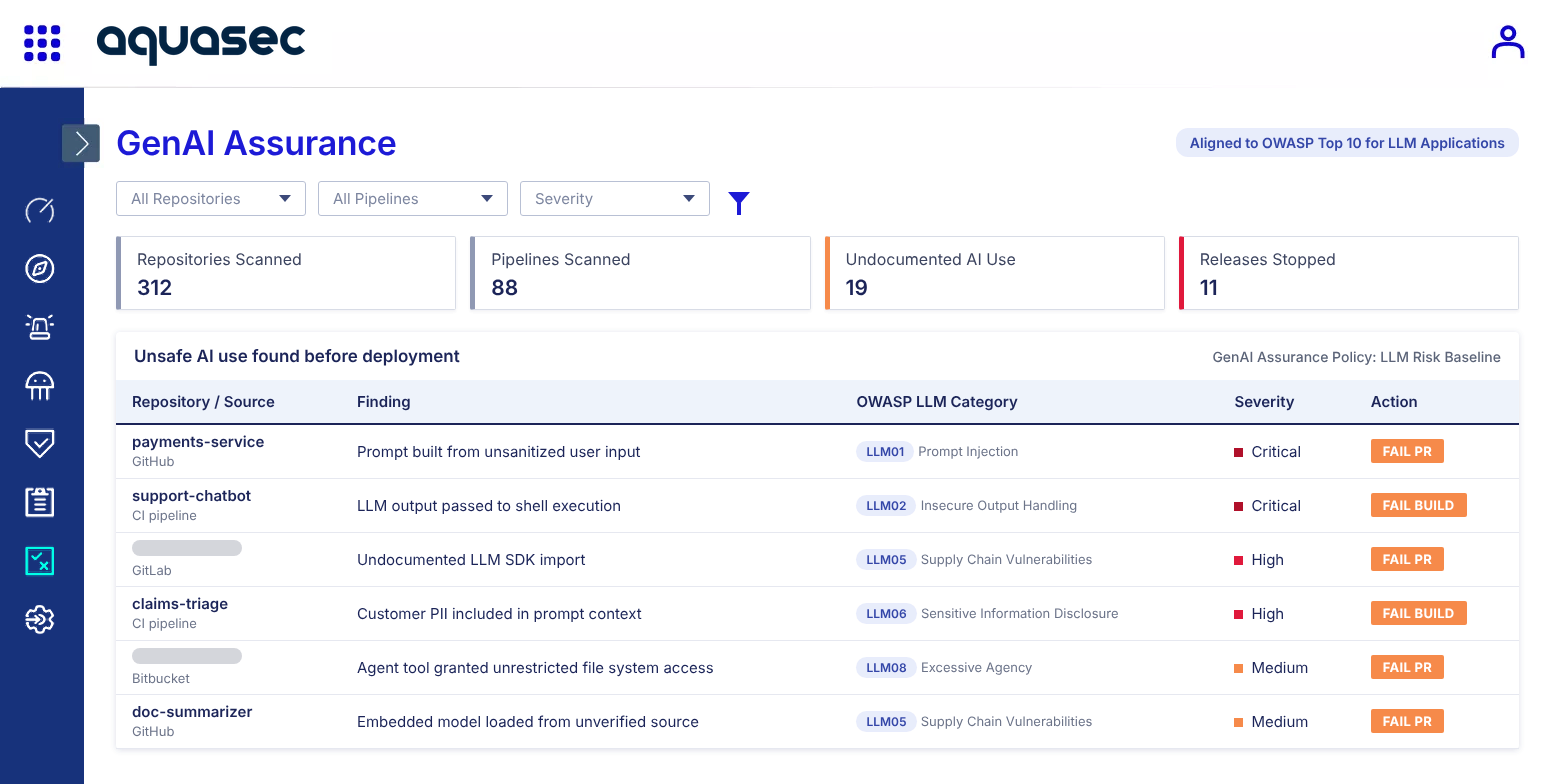
Task: Click FAIL BUILD for claims-triage
Action: [1418, 613]
